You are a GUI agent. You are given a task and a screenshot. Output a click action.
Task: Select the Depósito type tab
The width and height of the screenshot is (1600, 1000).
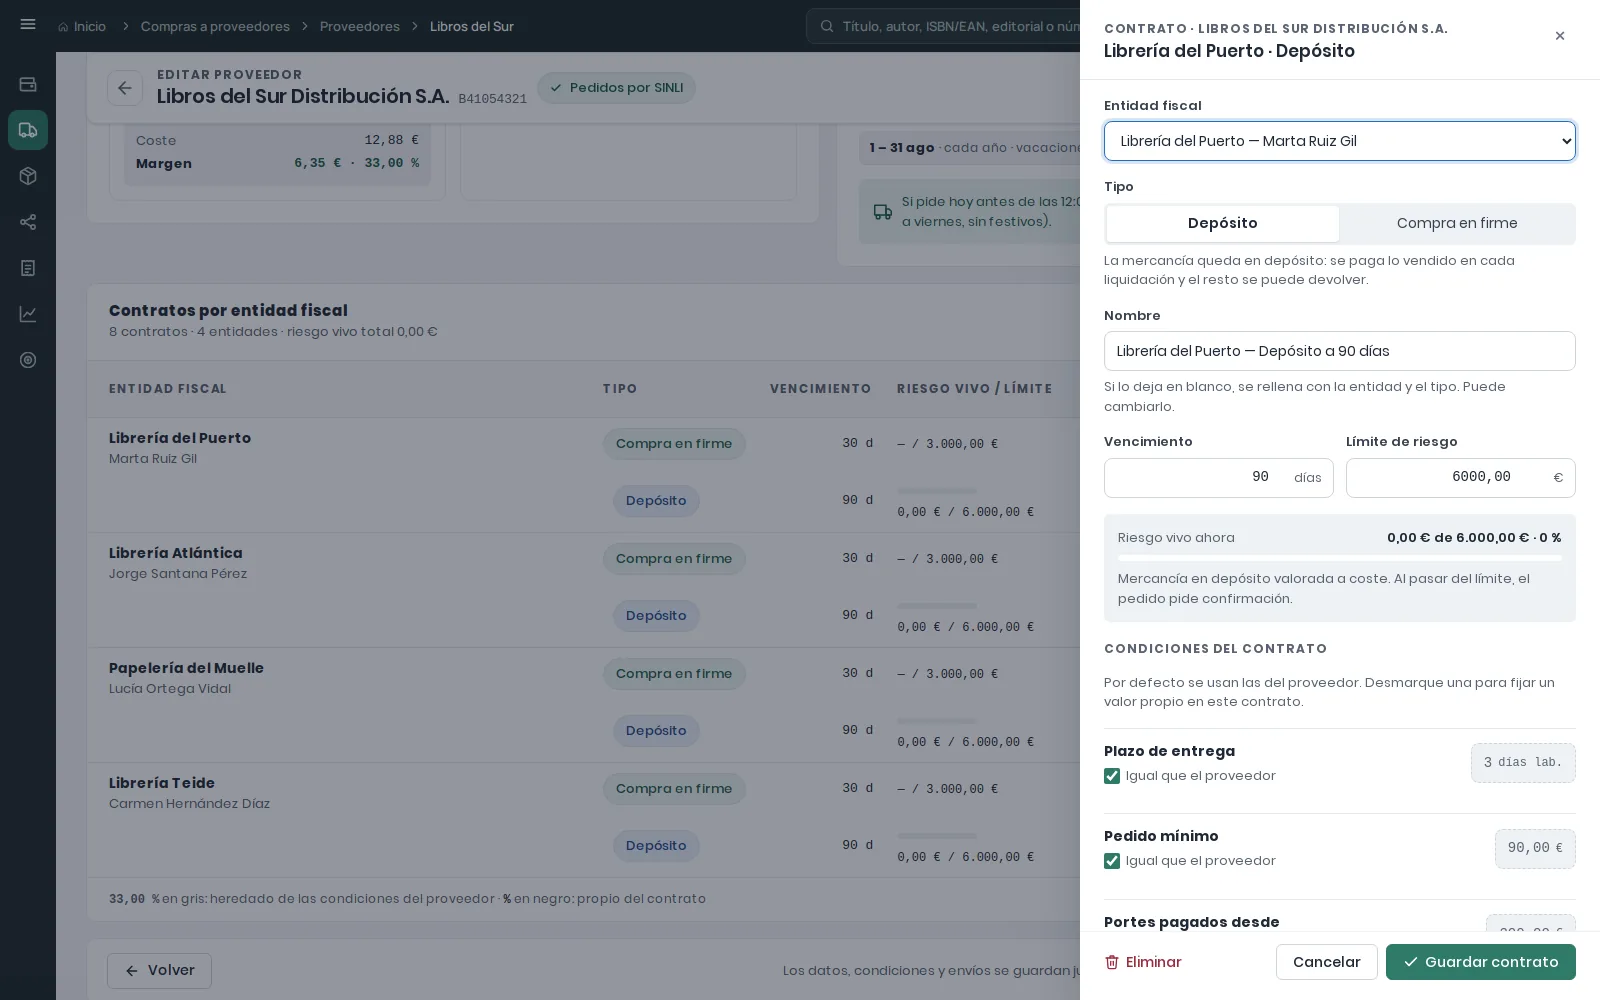click(x=1223, y=224)
